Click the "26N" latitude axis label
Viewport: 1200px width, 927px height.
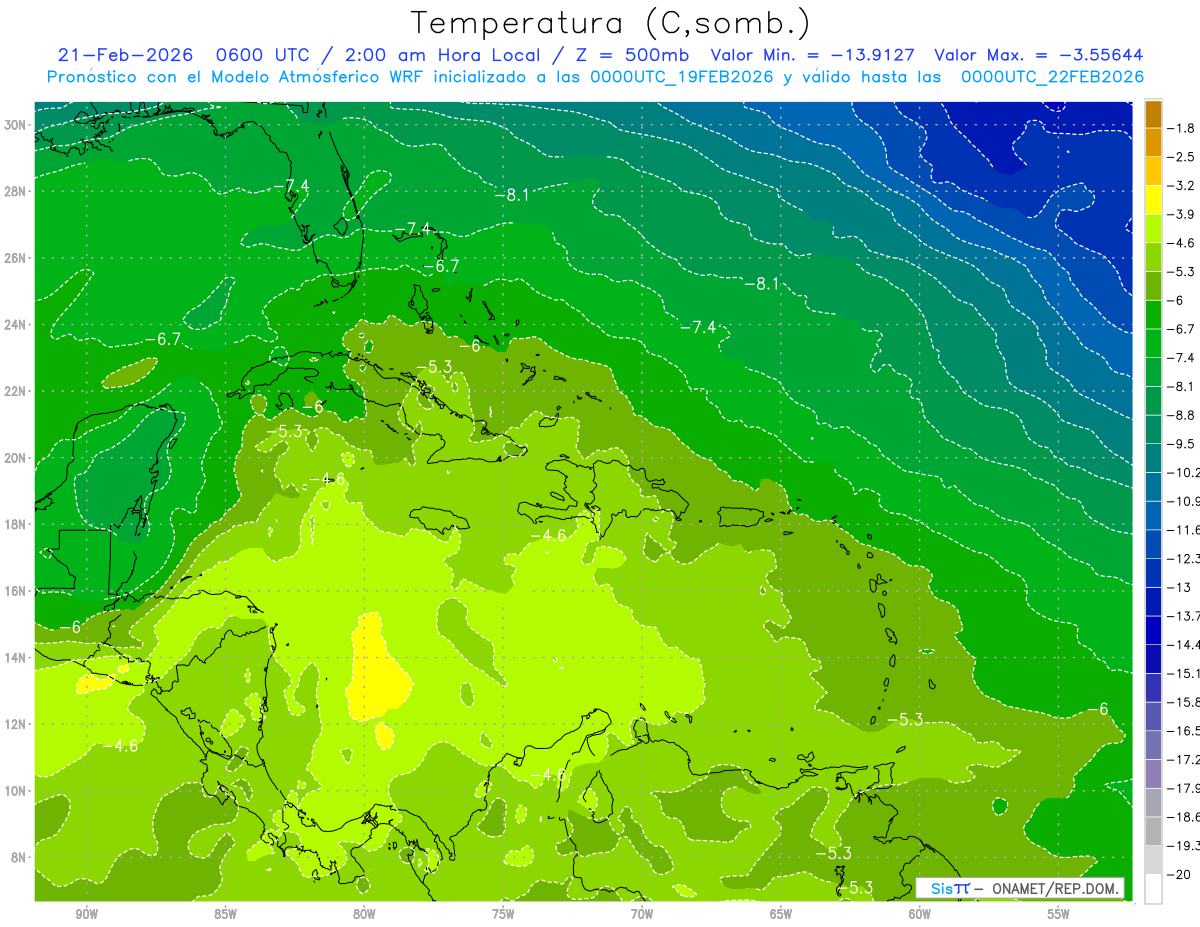[15, 258]
